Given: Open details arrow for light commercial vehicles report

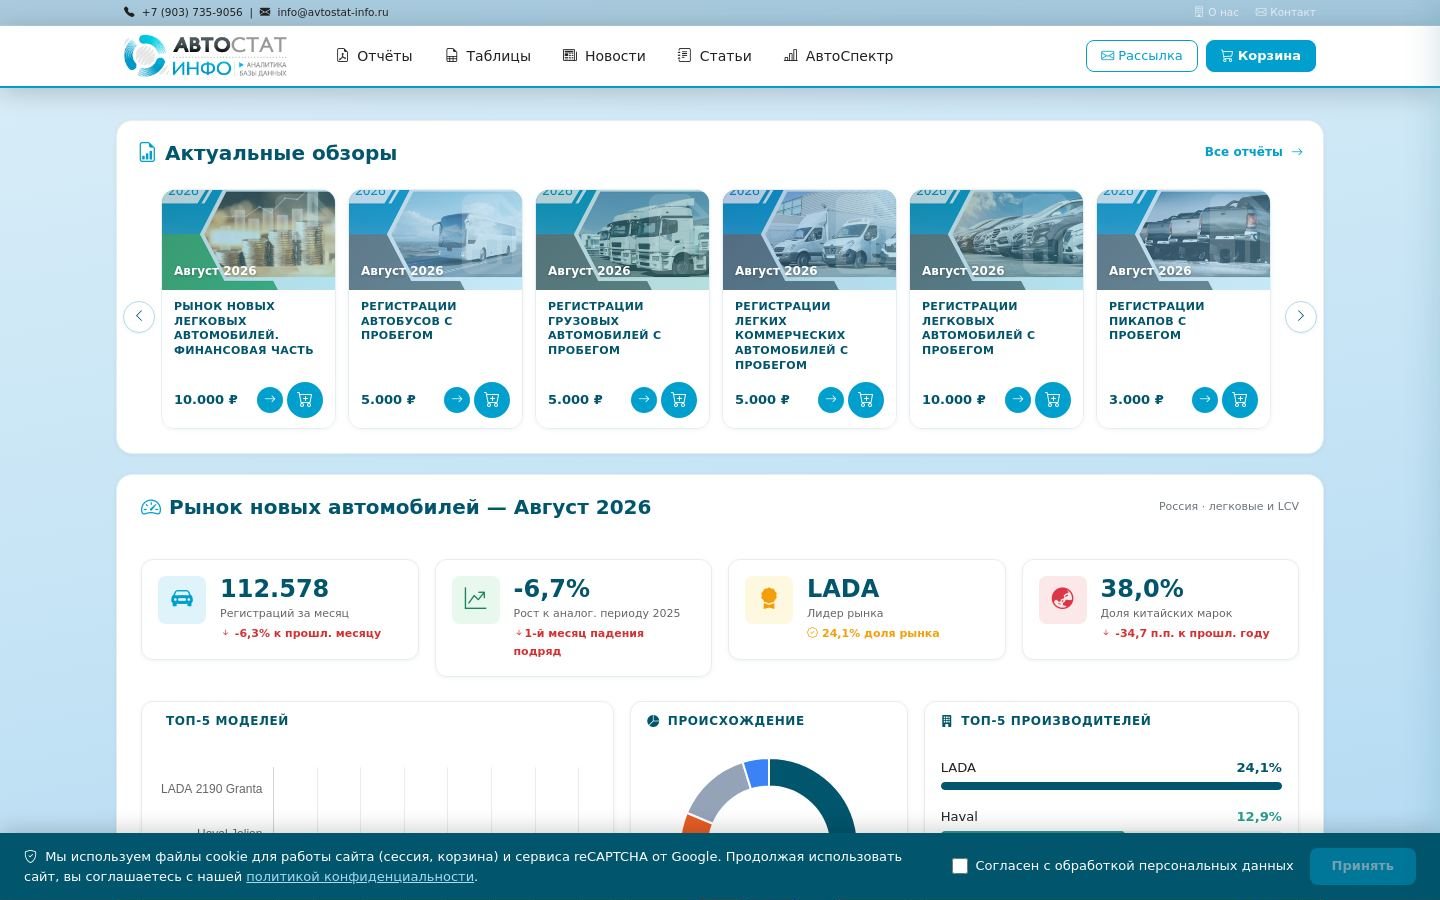Looking at the screenshot, I should coord(831,400).
